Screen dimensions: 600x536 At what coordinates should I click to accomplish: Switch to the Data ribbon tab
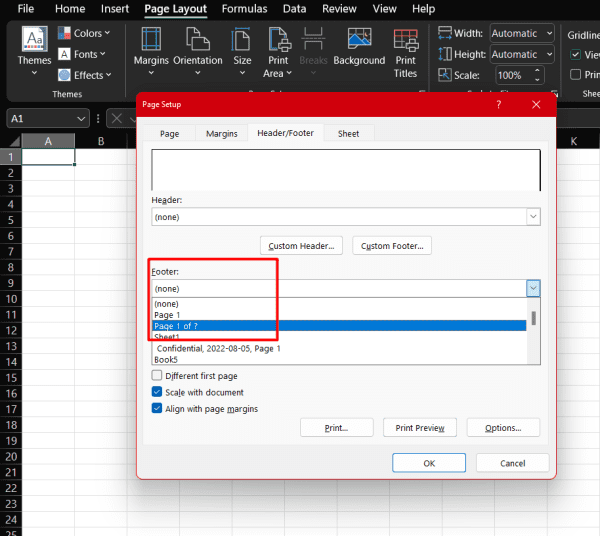click(x=294, y=8)
